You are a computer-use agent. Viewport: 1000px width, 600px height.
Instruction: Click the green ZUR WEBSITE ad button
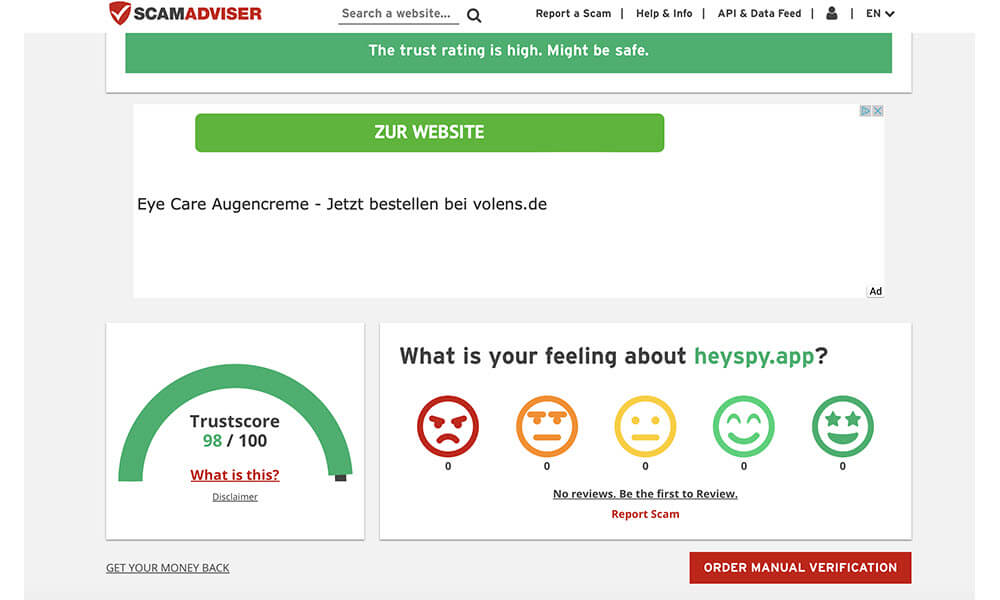429,132
